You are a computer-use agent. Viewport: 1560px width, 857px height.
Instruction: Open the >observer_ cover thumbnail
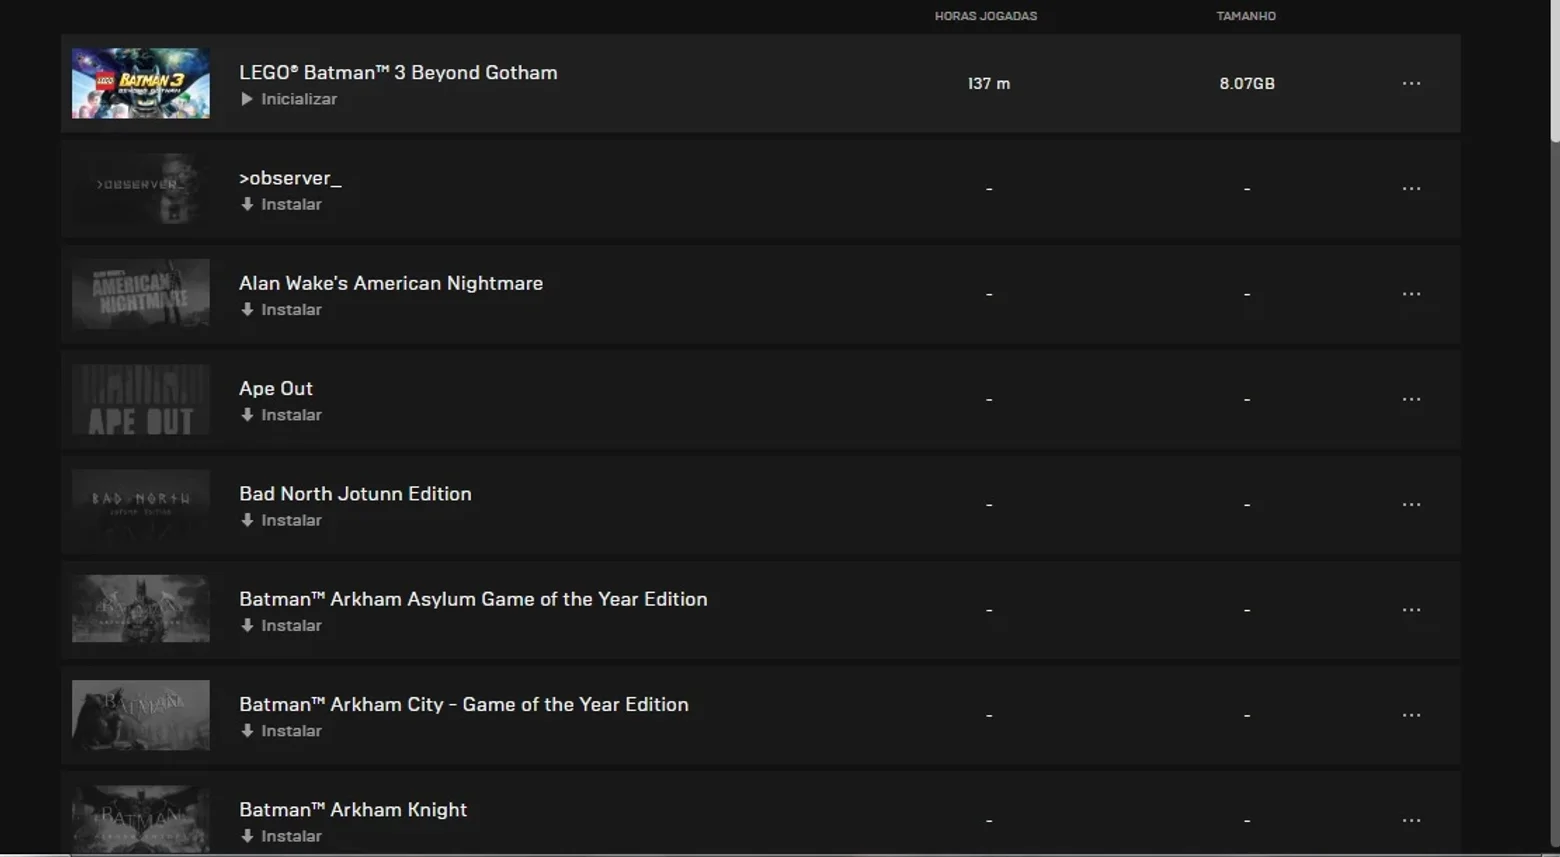pyautogui.click(x=141, y=188)
